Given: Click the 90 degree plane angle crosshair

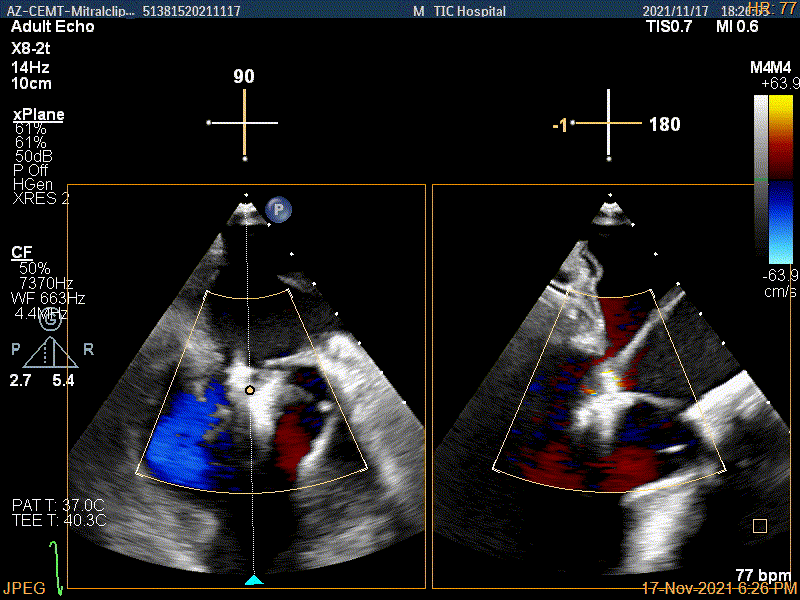Looking at the screenshot, I should 244,122.
